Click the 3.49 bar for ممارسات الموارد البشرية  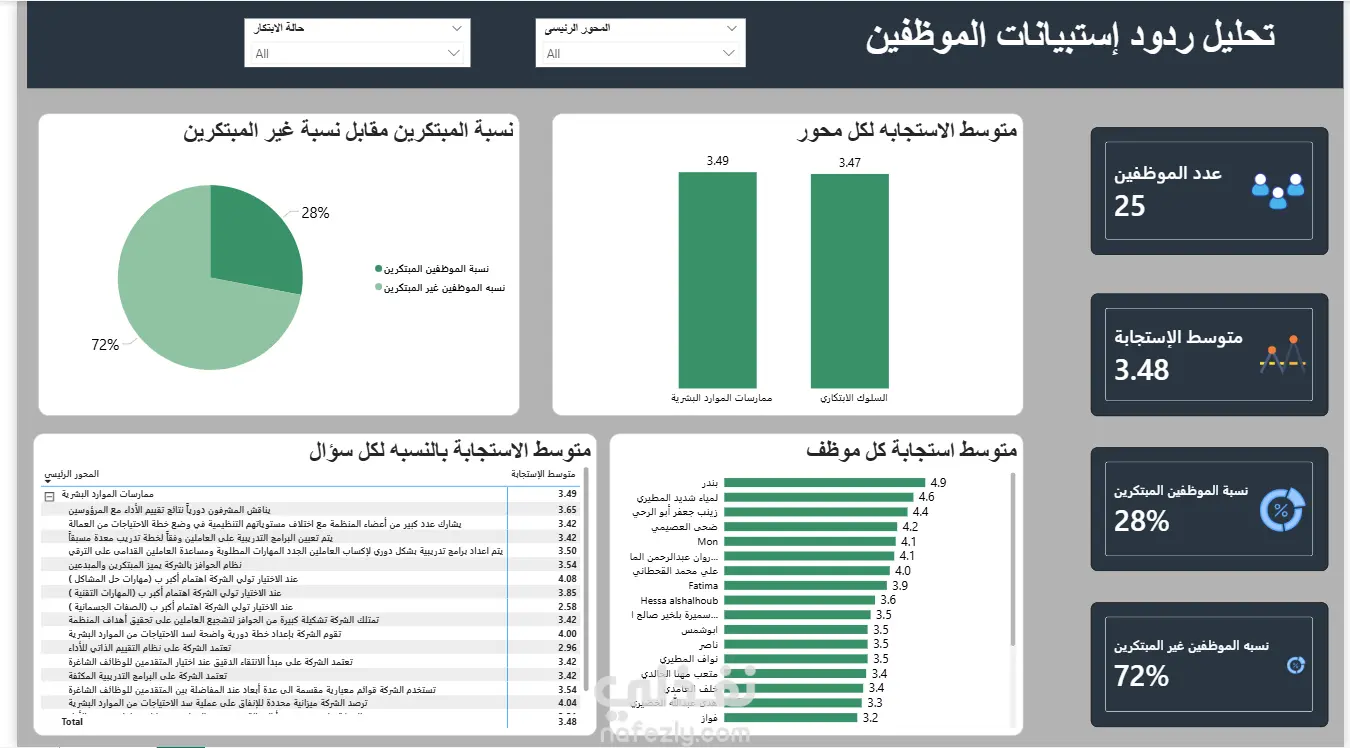[x=717, y=280]
